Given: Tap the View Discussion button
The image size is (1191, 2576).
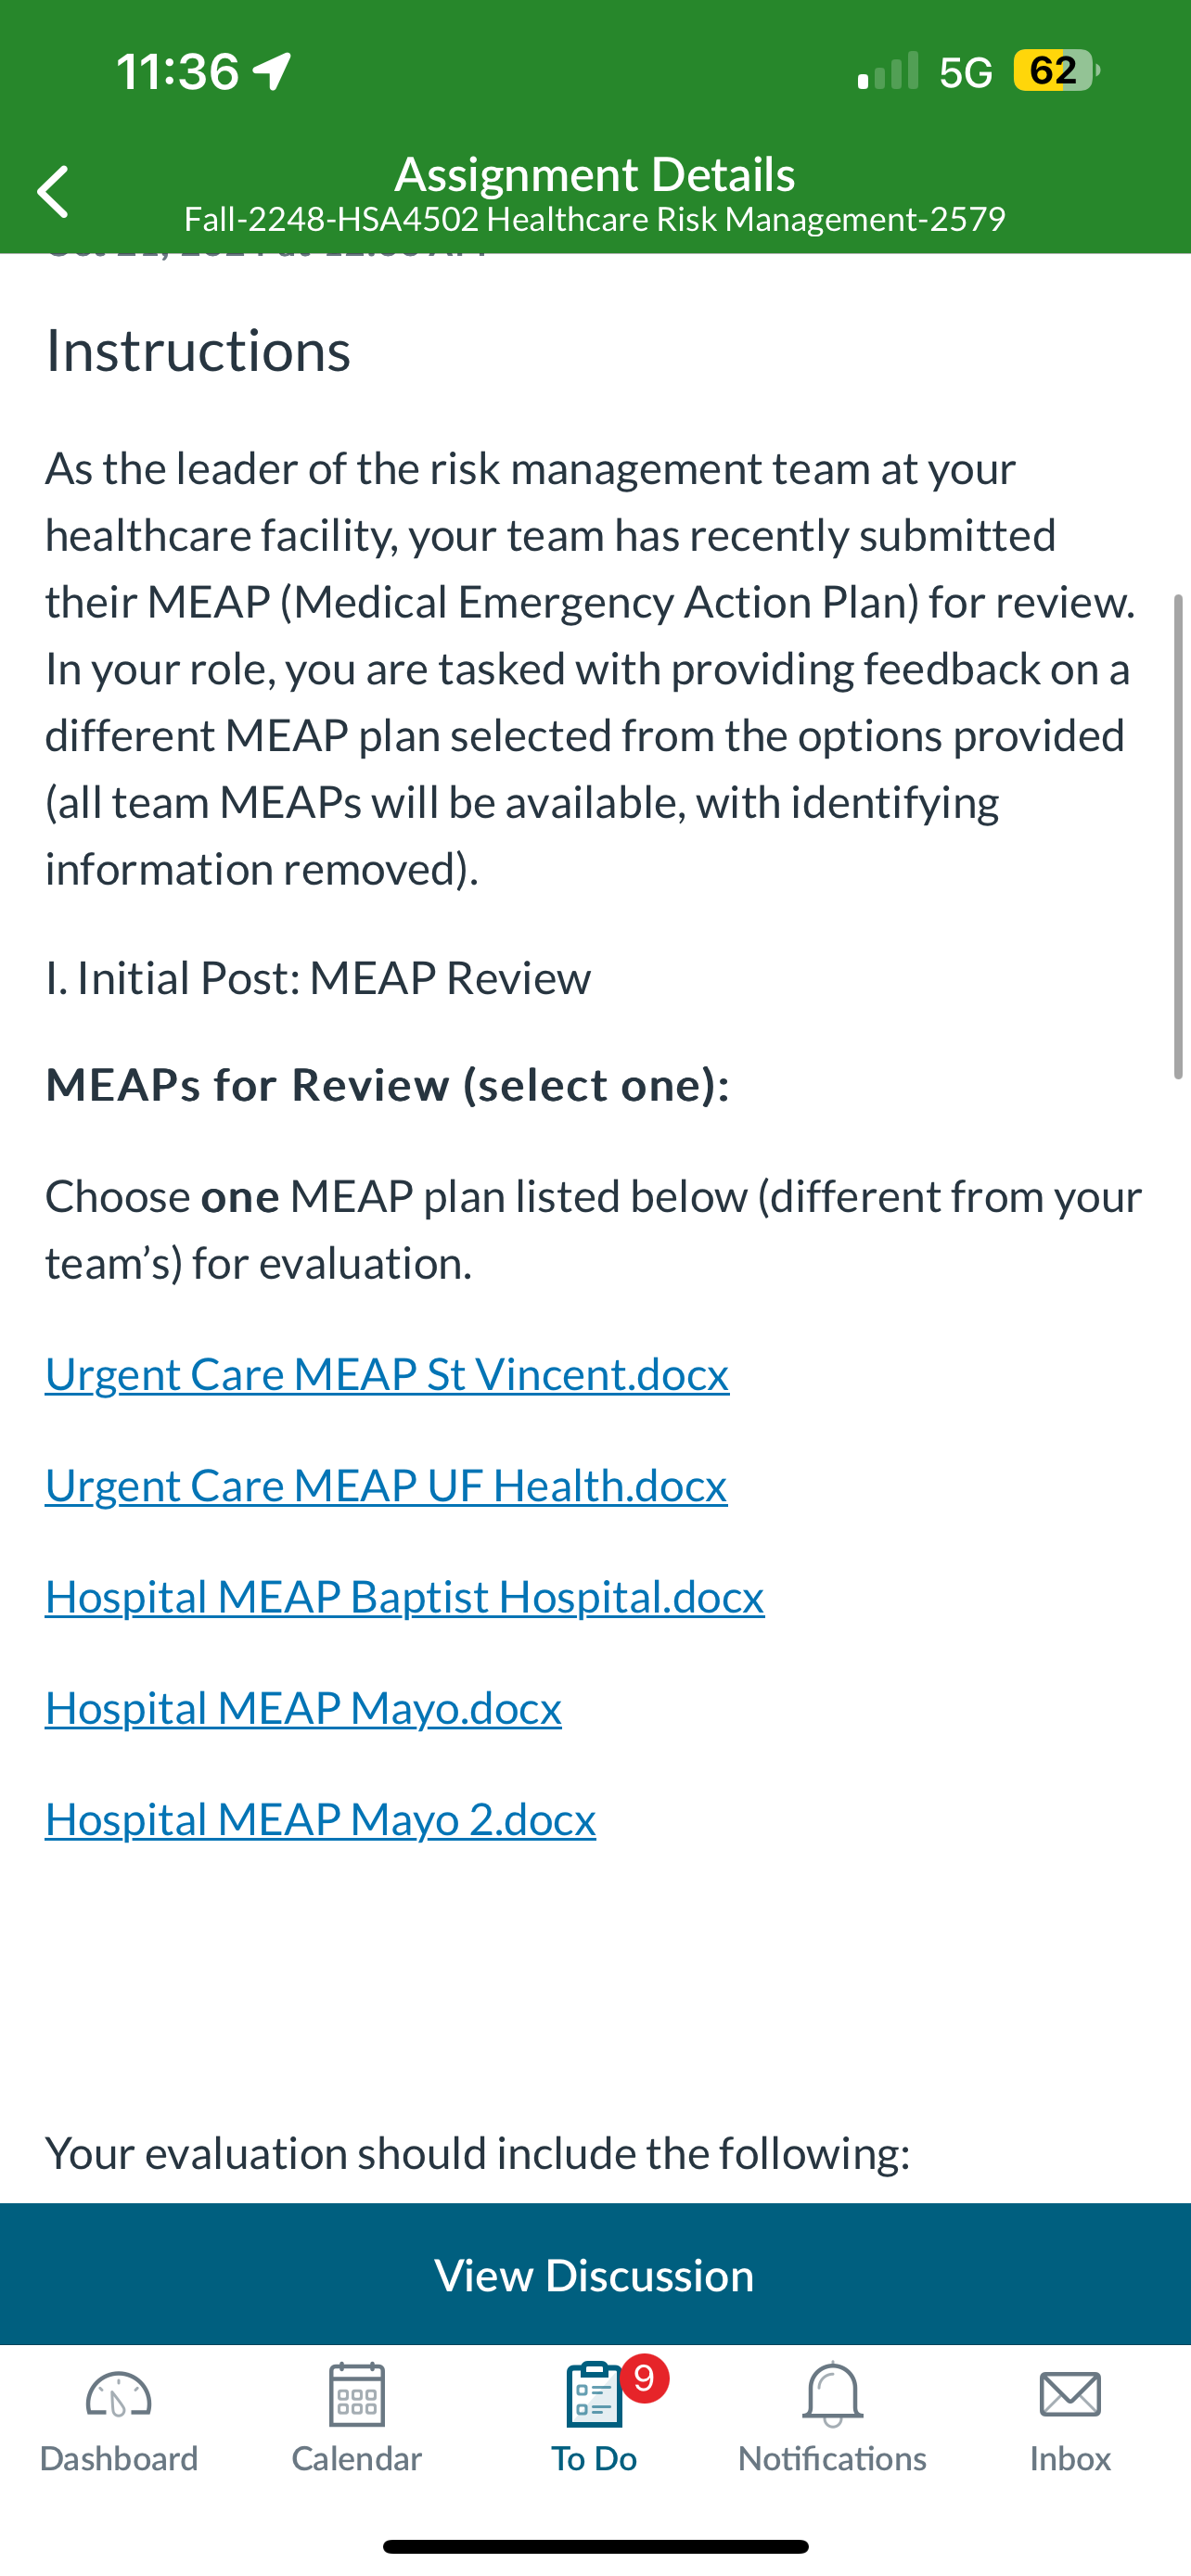Looking at the screenshot, I should tap(595, 2274).
